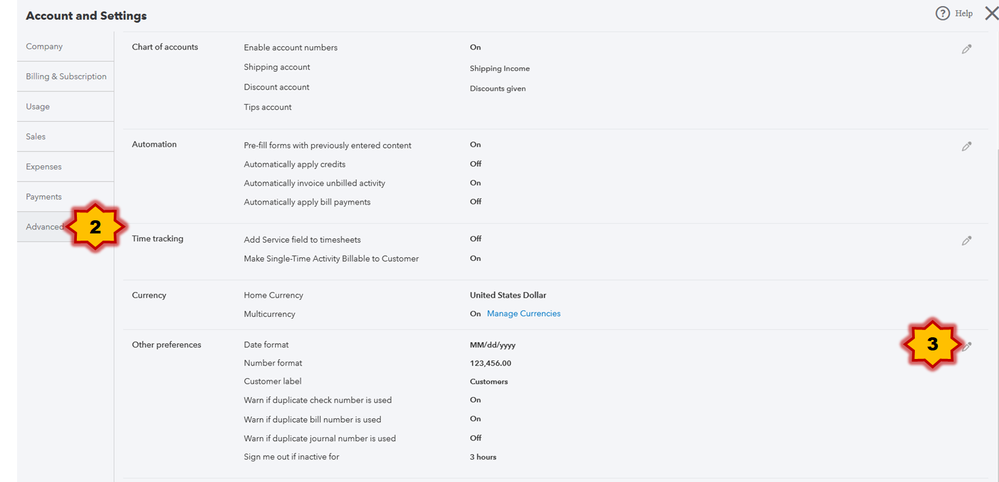Edit the Chart of accounts section
This screenshot has height=482, width=999.
[967, 49]
